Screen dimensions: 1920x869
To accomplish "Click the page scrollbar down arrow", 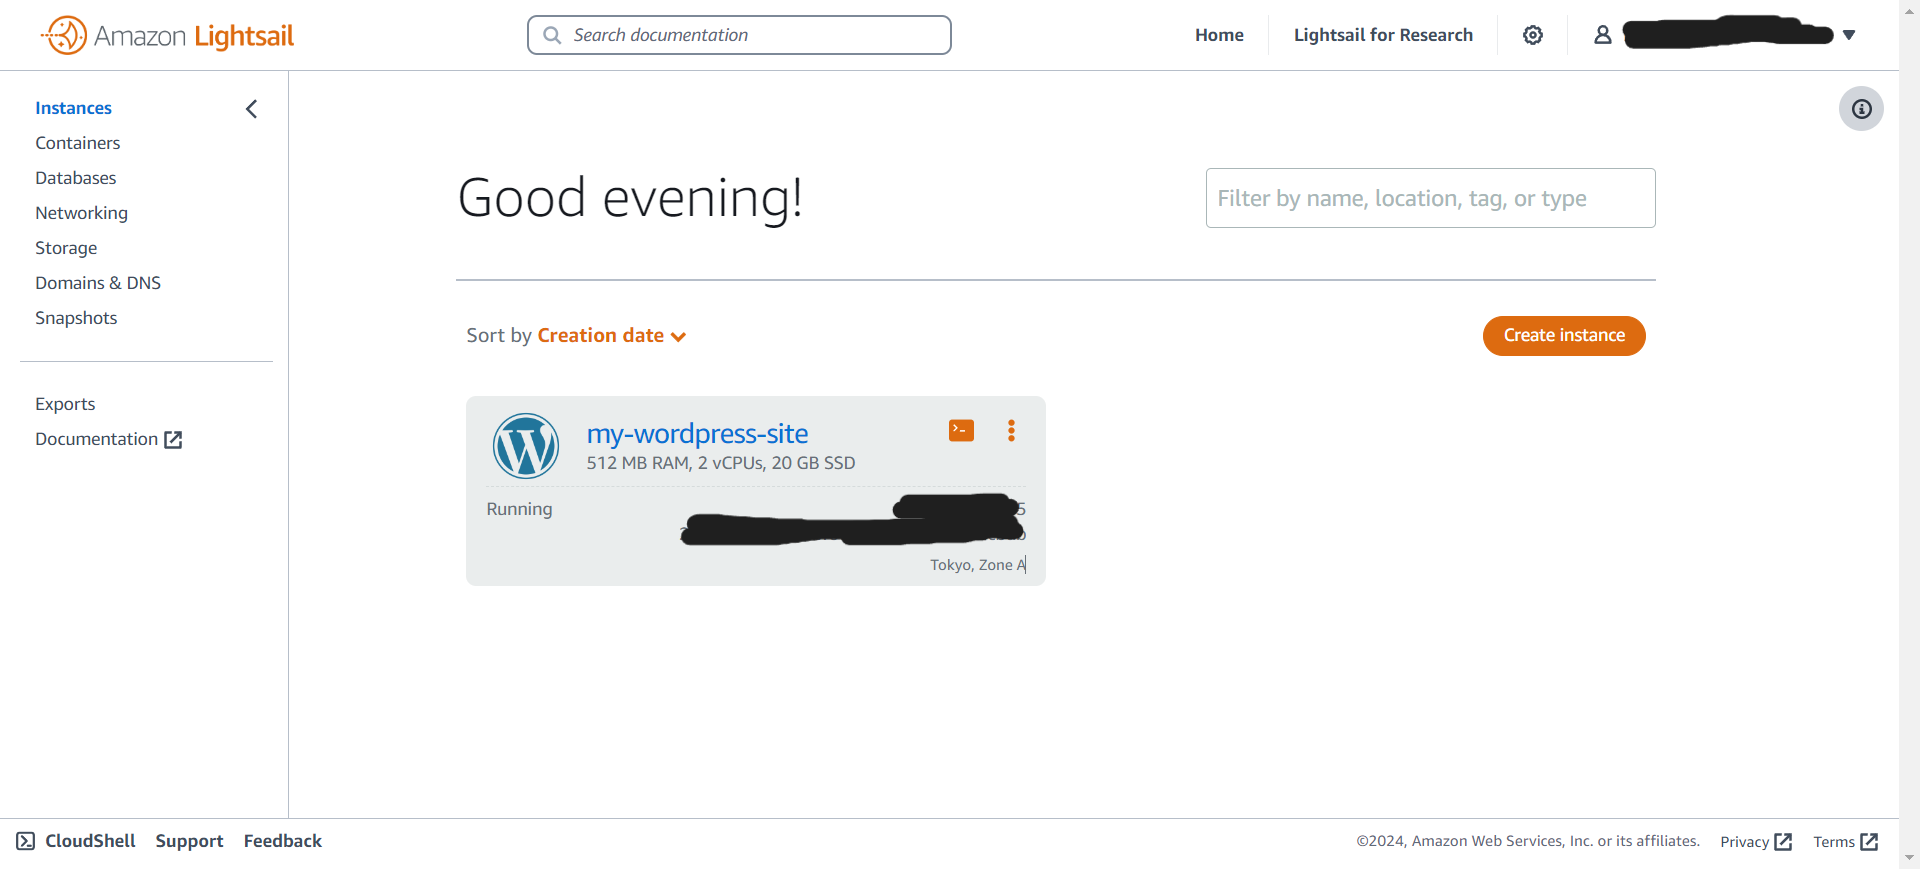I will 1909,859.
